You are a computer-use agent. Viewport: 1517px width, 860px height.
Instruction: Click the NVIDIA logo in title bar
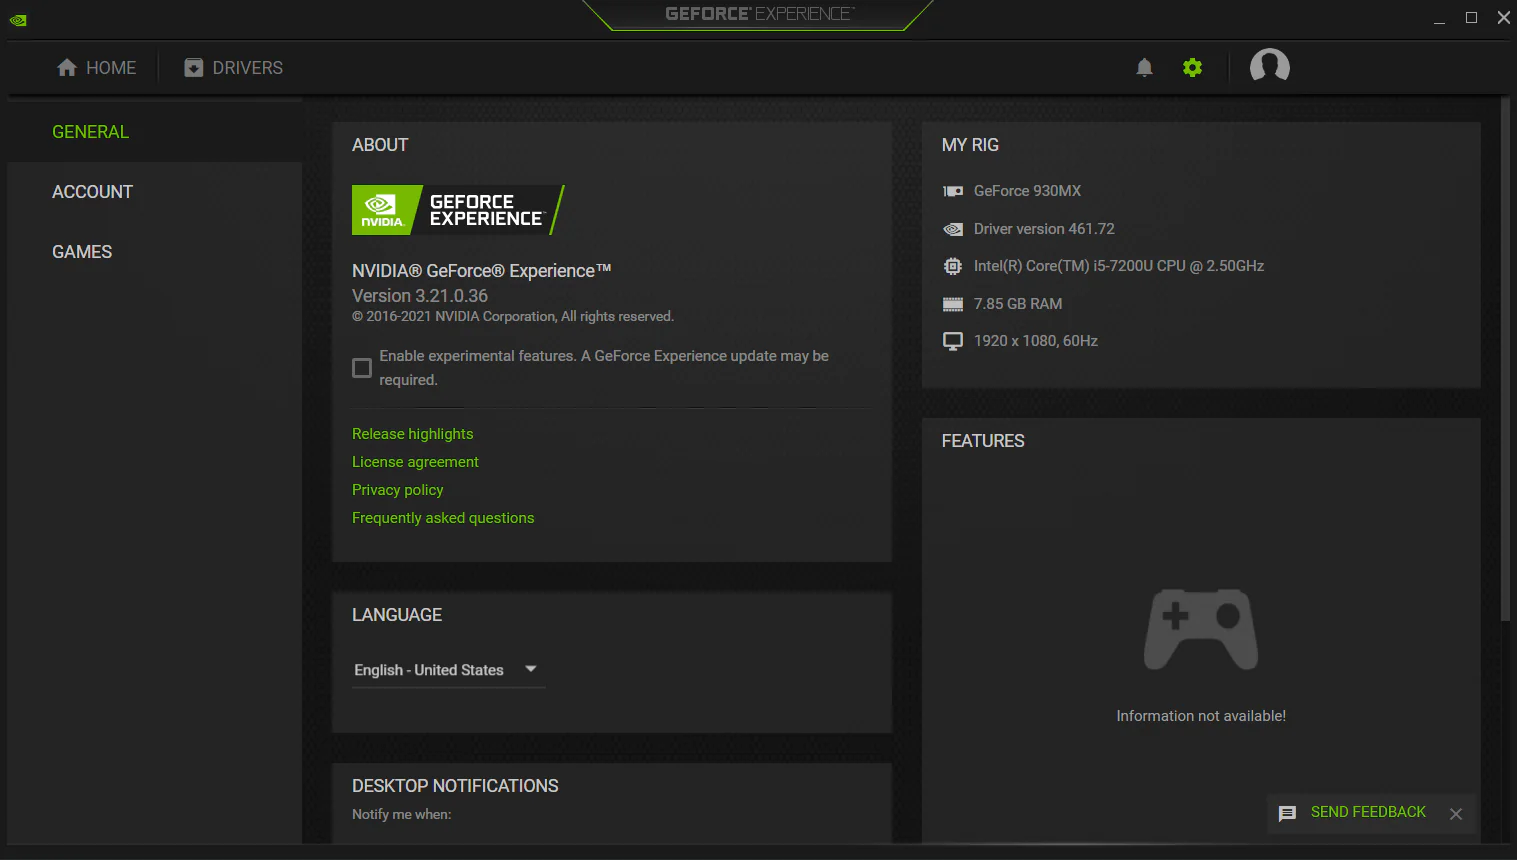18,19
